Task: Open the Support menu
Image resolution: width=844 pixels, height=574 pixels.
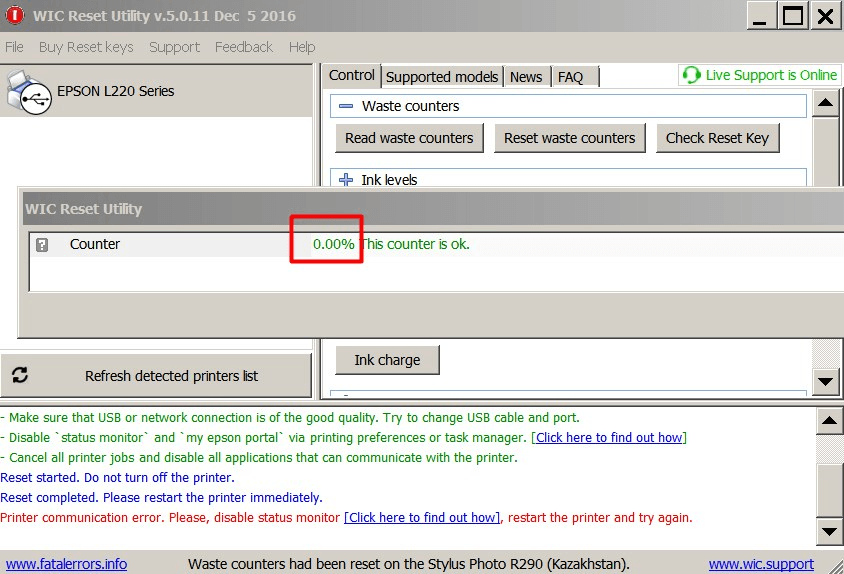Action: point(174,47)
